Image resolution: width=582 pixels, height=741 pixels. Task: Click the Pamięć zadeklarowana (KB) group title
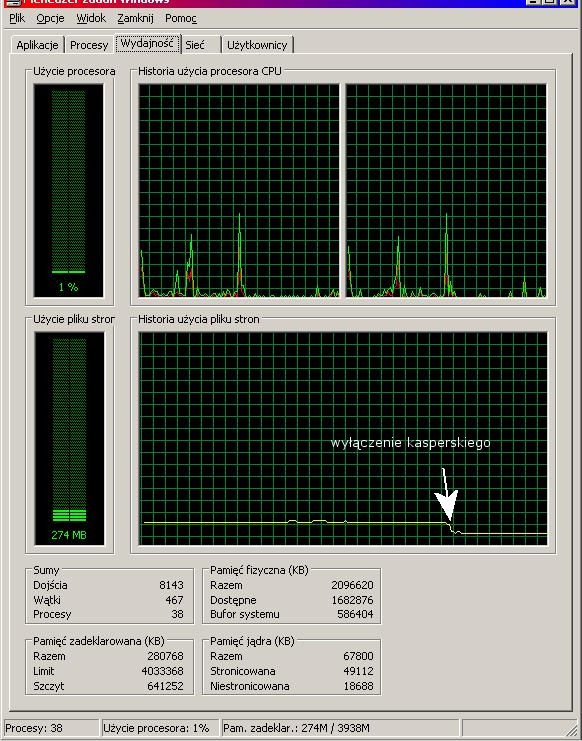[98, 641]
